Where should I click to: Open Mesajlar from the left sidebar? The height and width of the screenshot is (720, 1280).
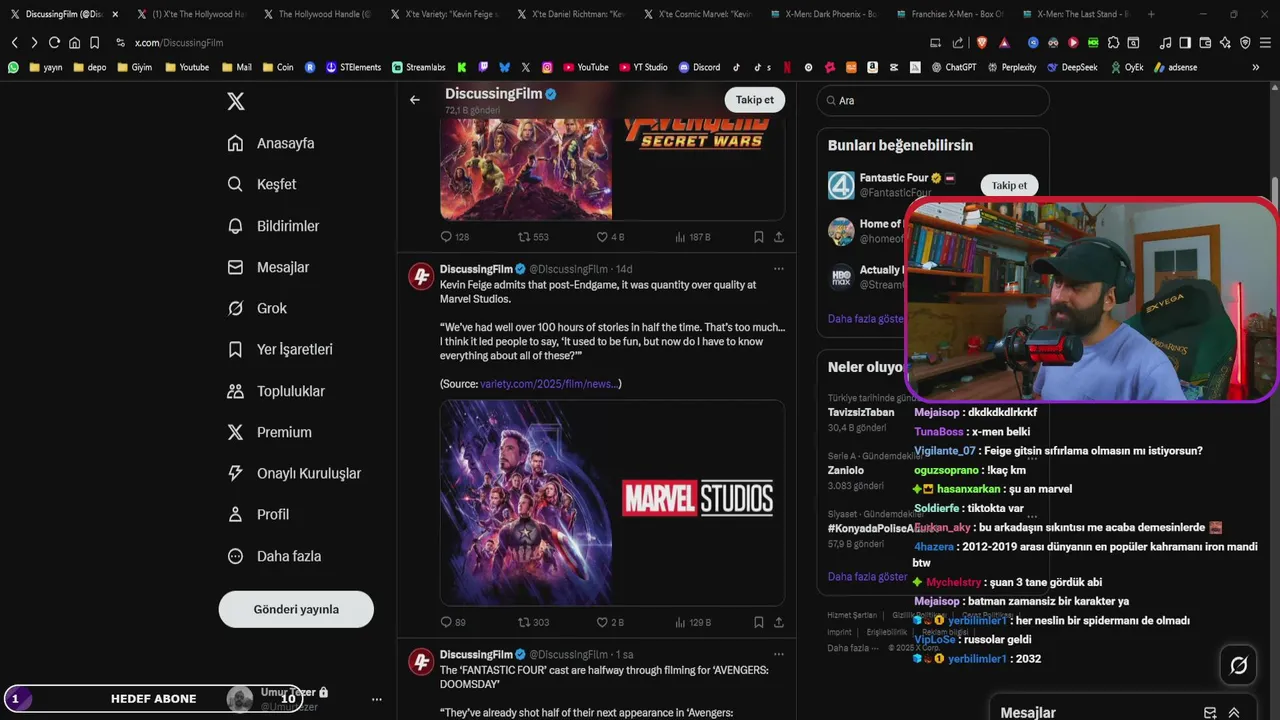coord(268,267)
